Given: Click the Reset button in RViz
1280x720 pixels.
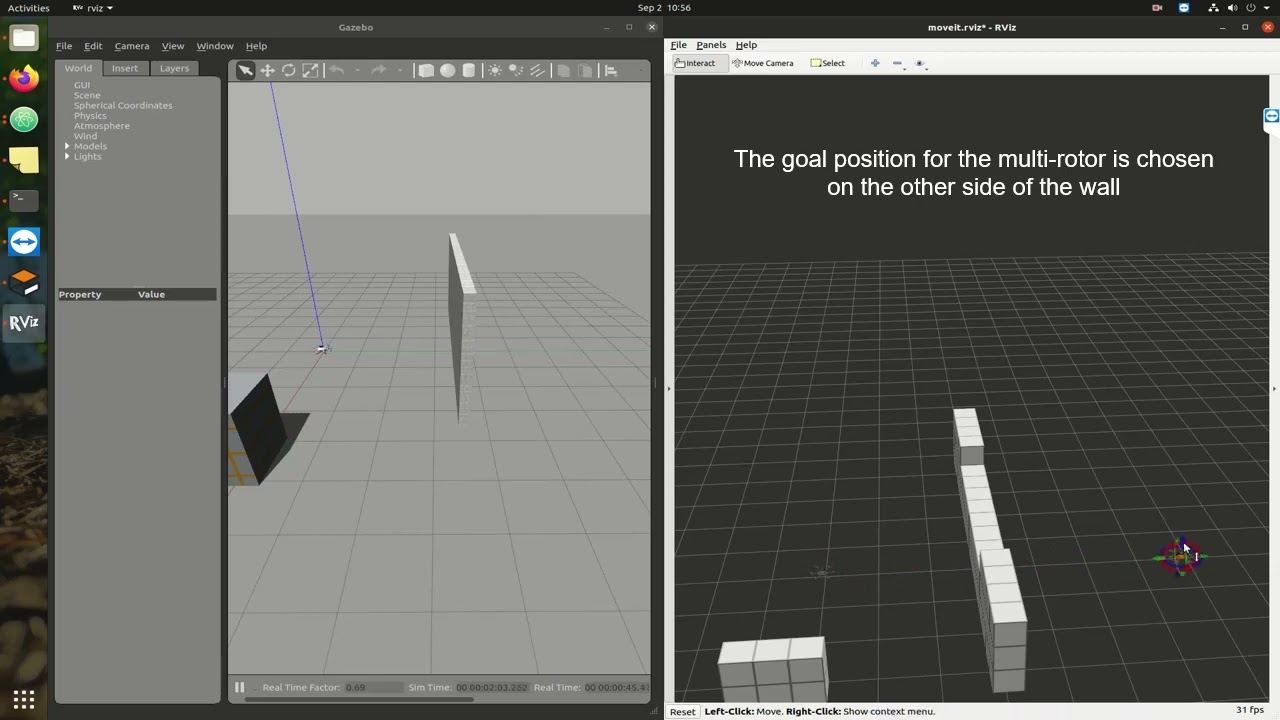Looking at the screenshot, I should tap(683, 712).
